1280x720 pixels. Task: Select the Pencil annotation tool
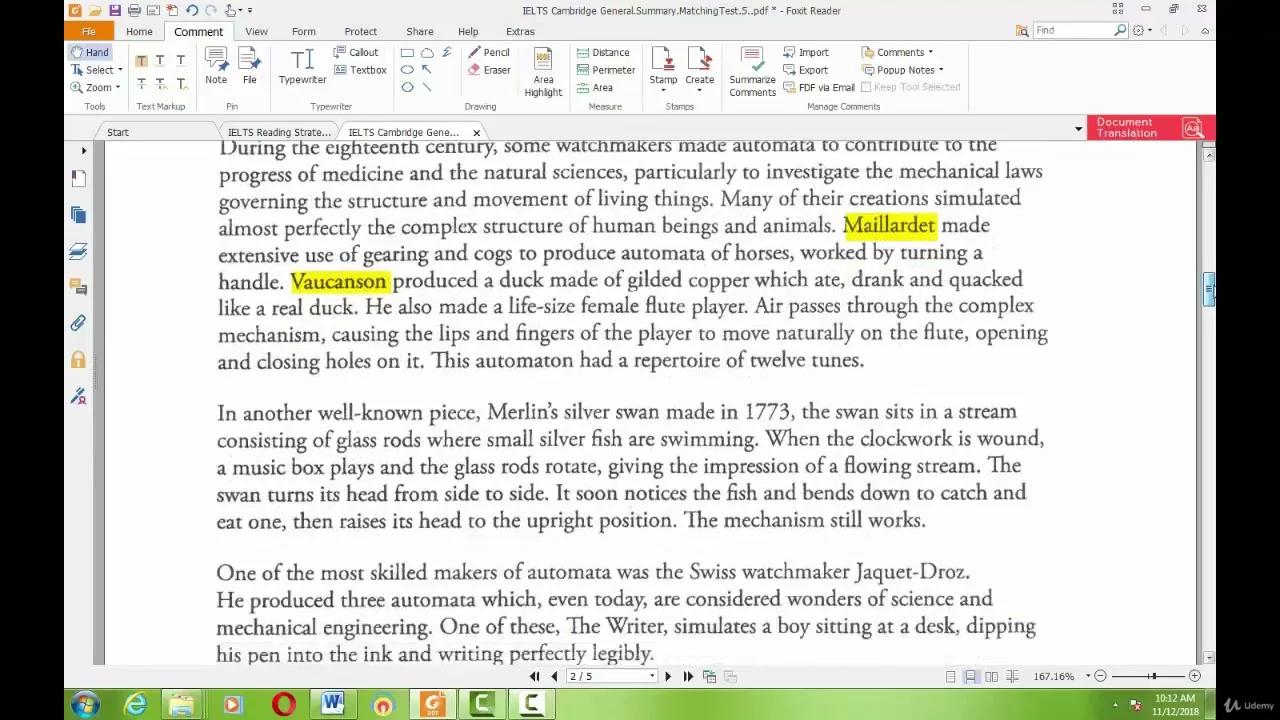coord(489,51)
